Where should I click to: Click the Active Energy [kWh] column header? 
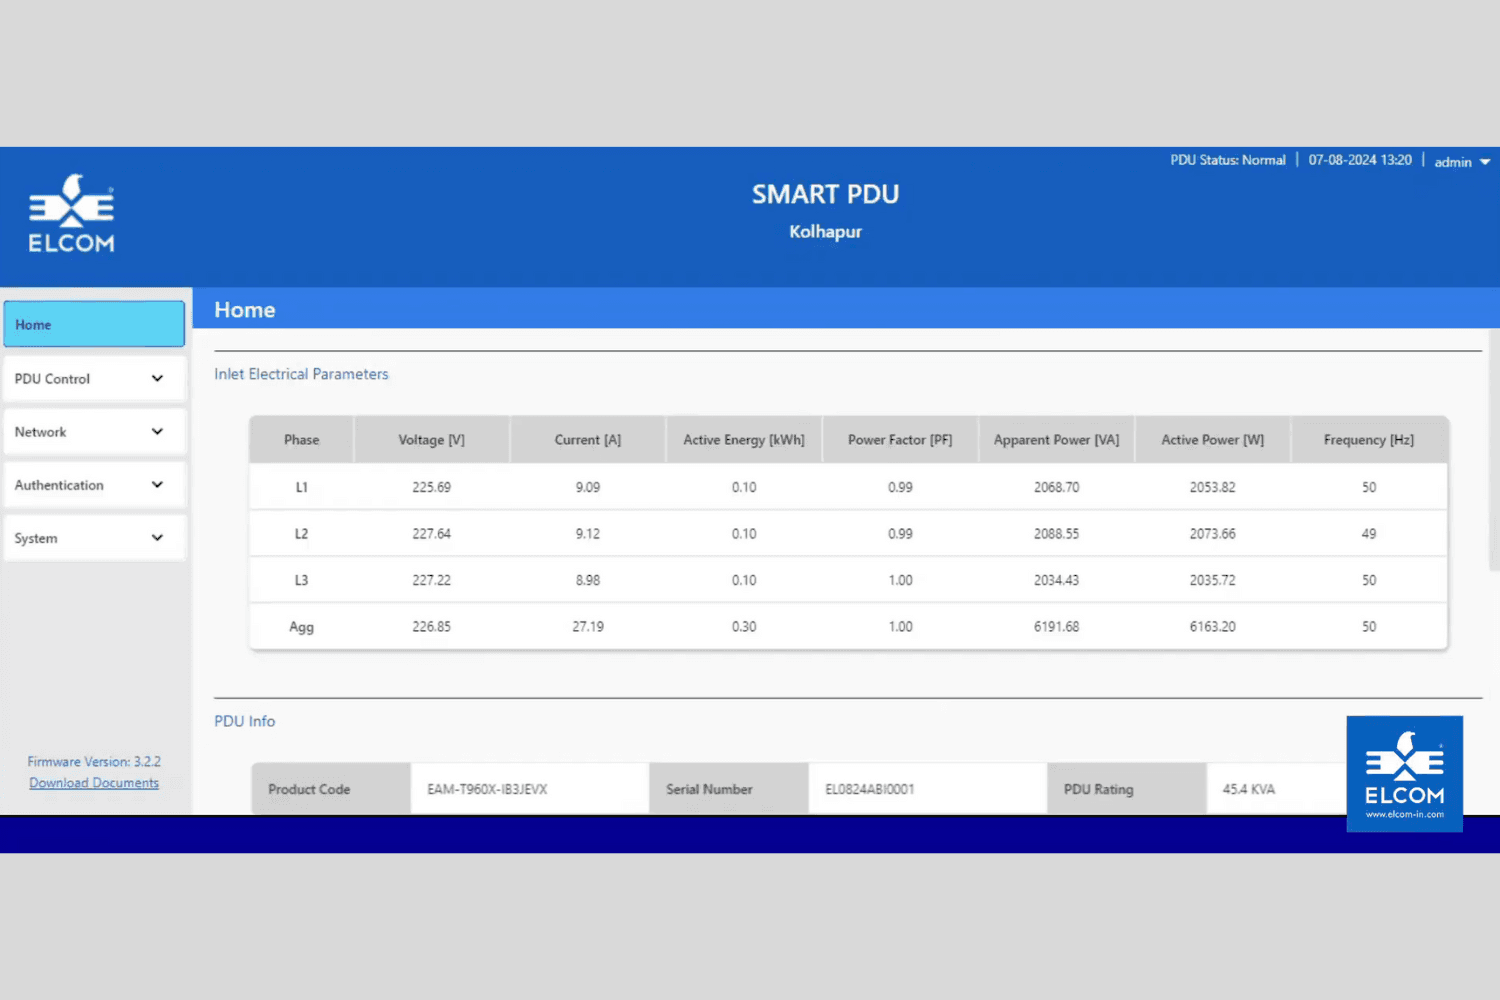743,440
